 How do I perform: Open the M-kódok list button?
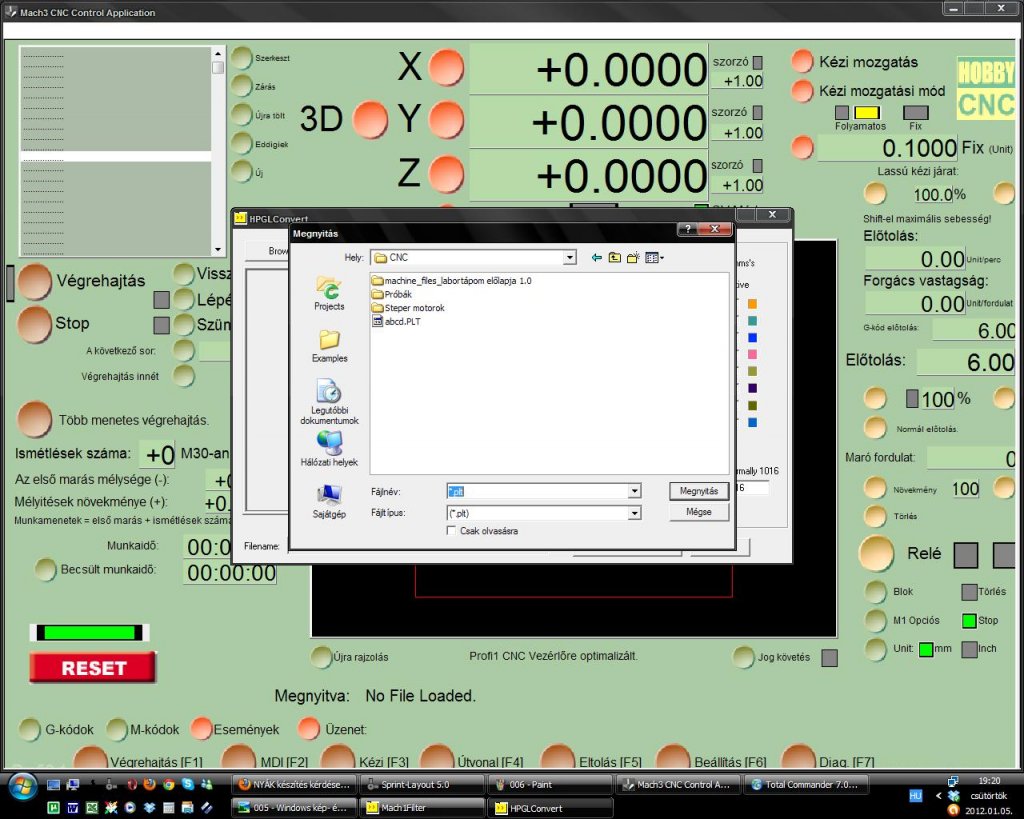coord(116,730)
